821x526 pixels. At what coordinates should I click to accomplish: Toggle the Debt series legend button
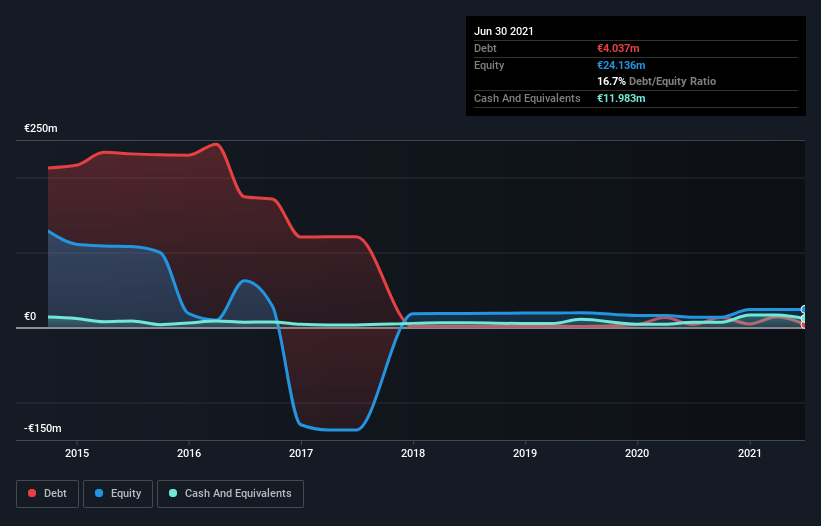coord(47,494)
